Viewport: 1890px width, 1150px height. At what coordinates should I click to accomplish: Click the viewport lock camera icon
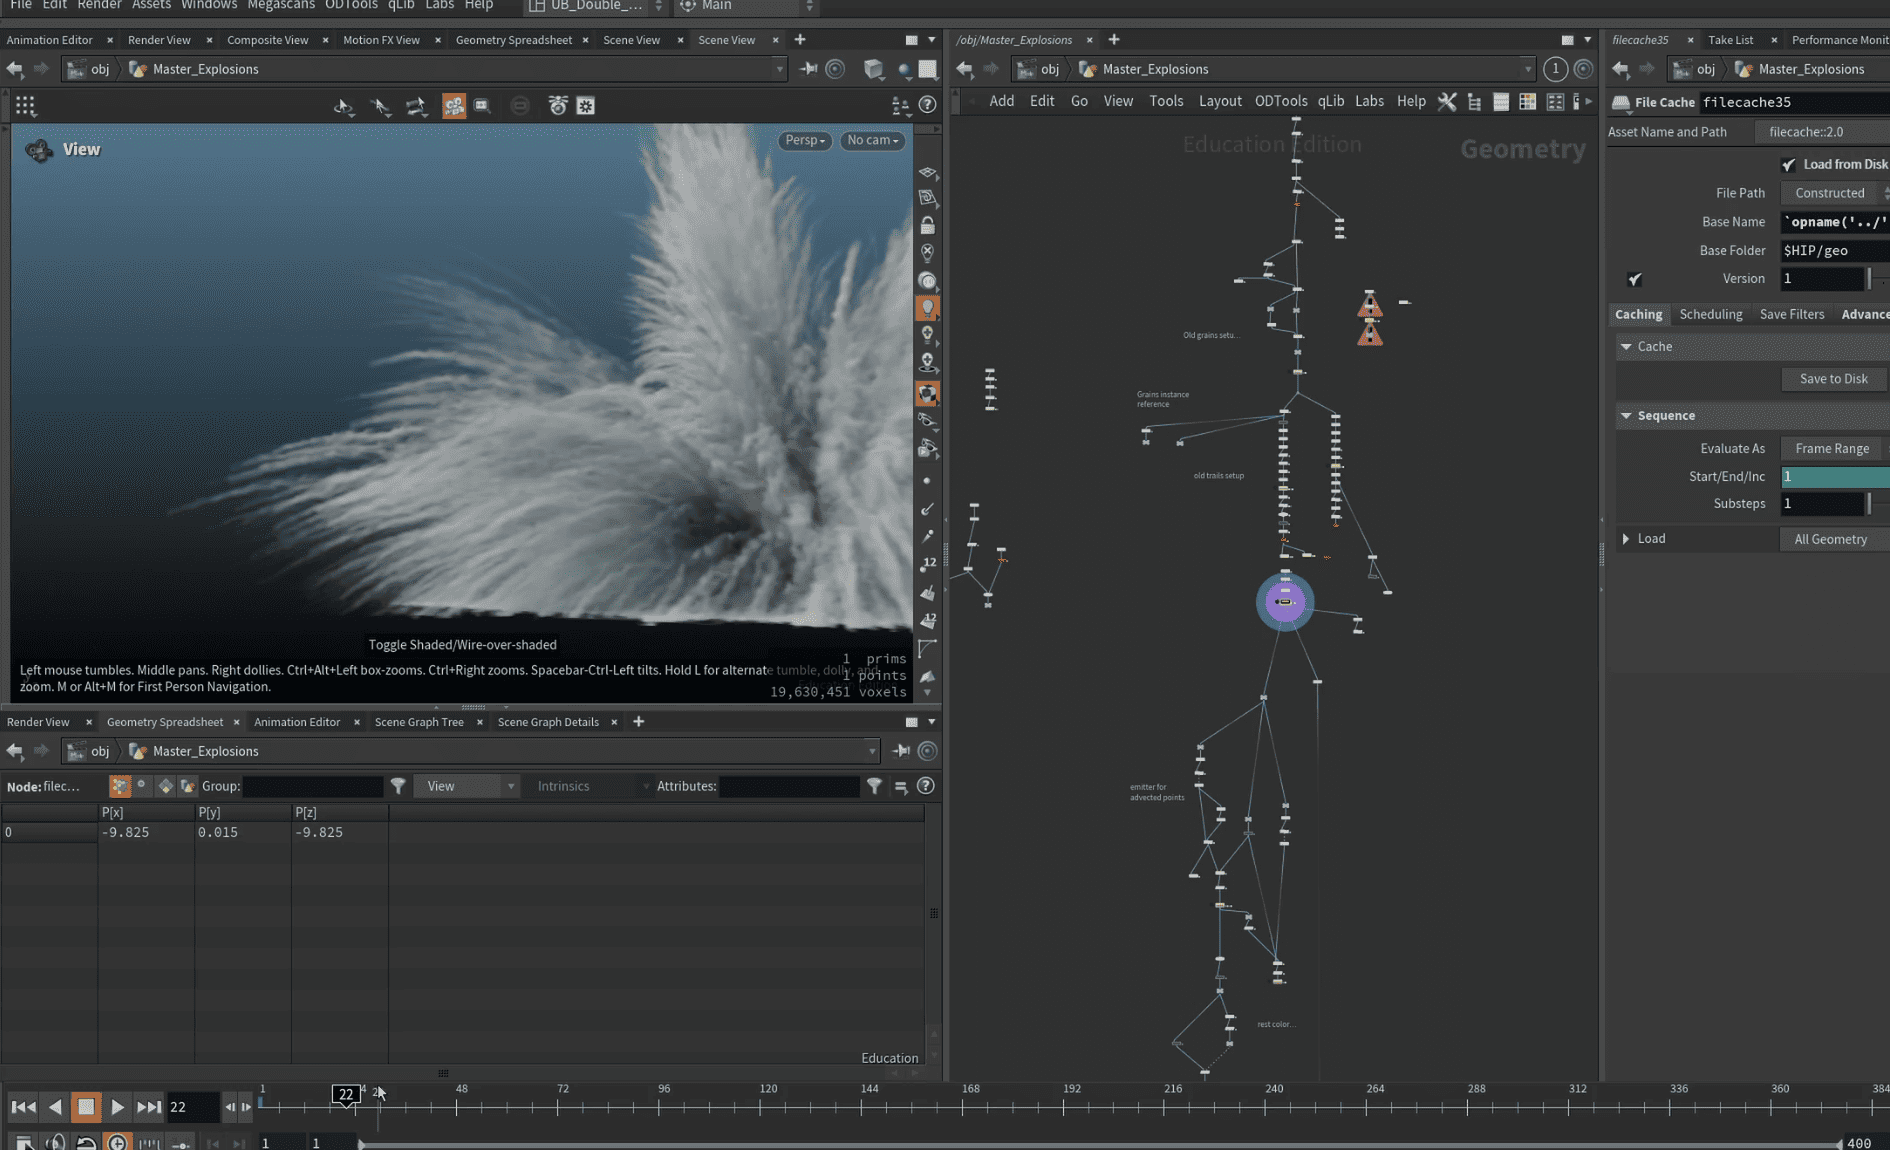[x=928, y=225]
